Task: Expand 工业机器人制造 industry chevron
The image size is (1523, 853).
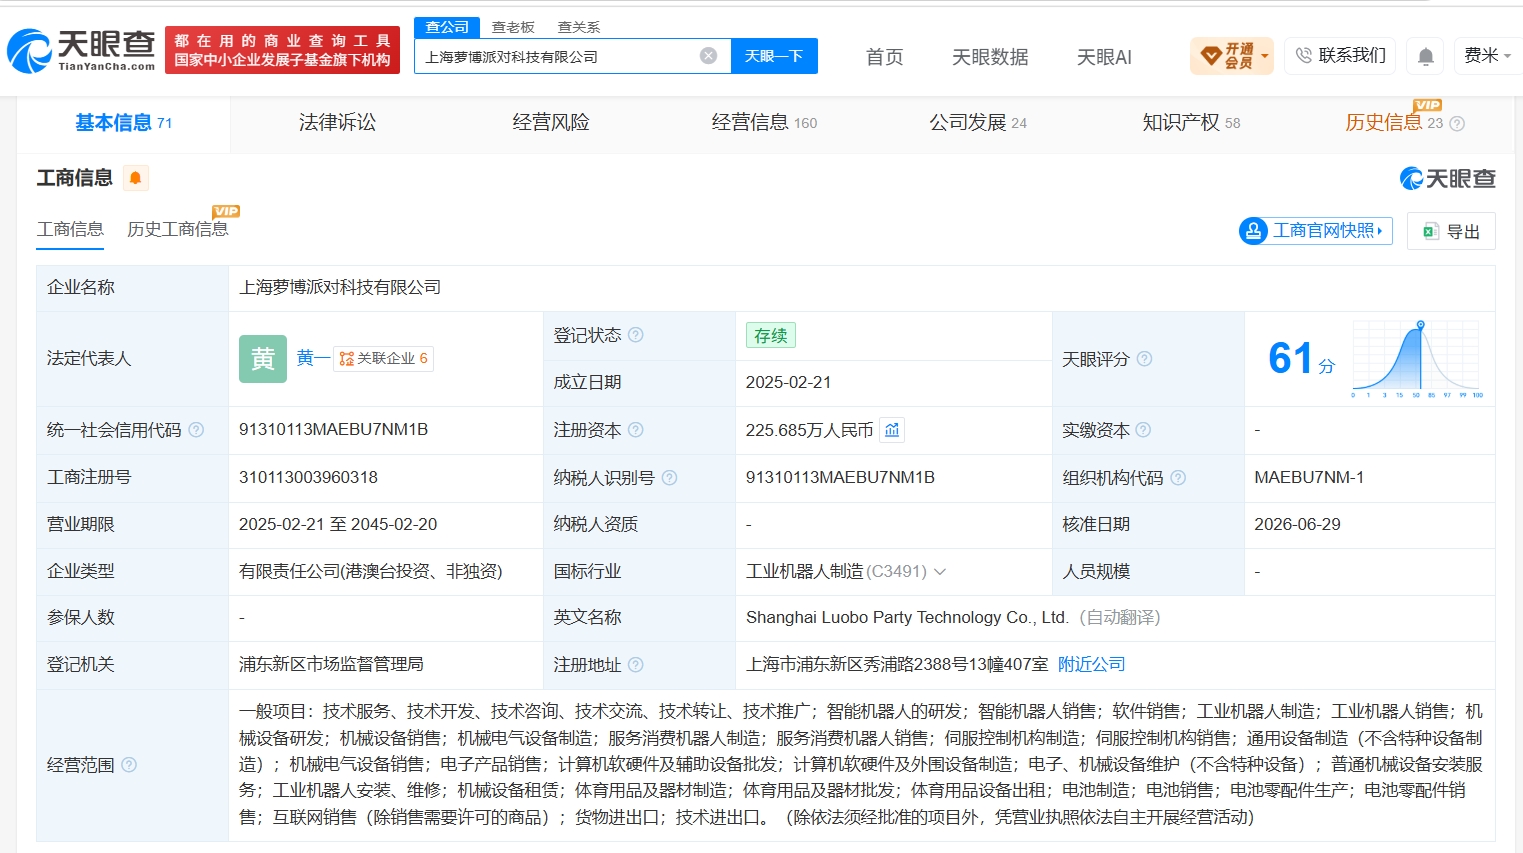Action: pos(940,572)
